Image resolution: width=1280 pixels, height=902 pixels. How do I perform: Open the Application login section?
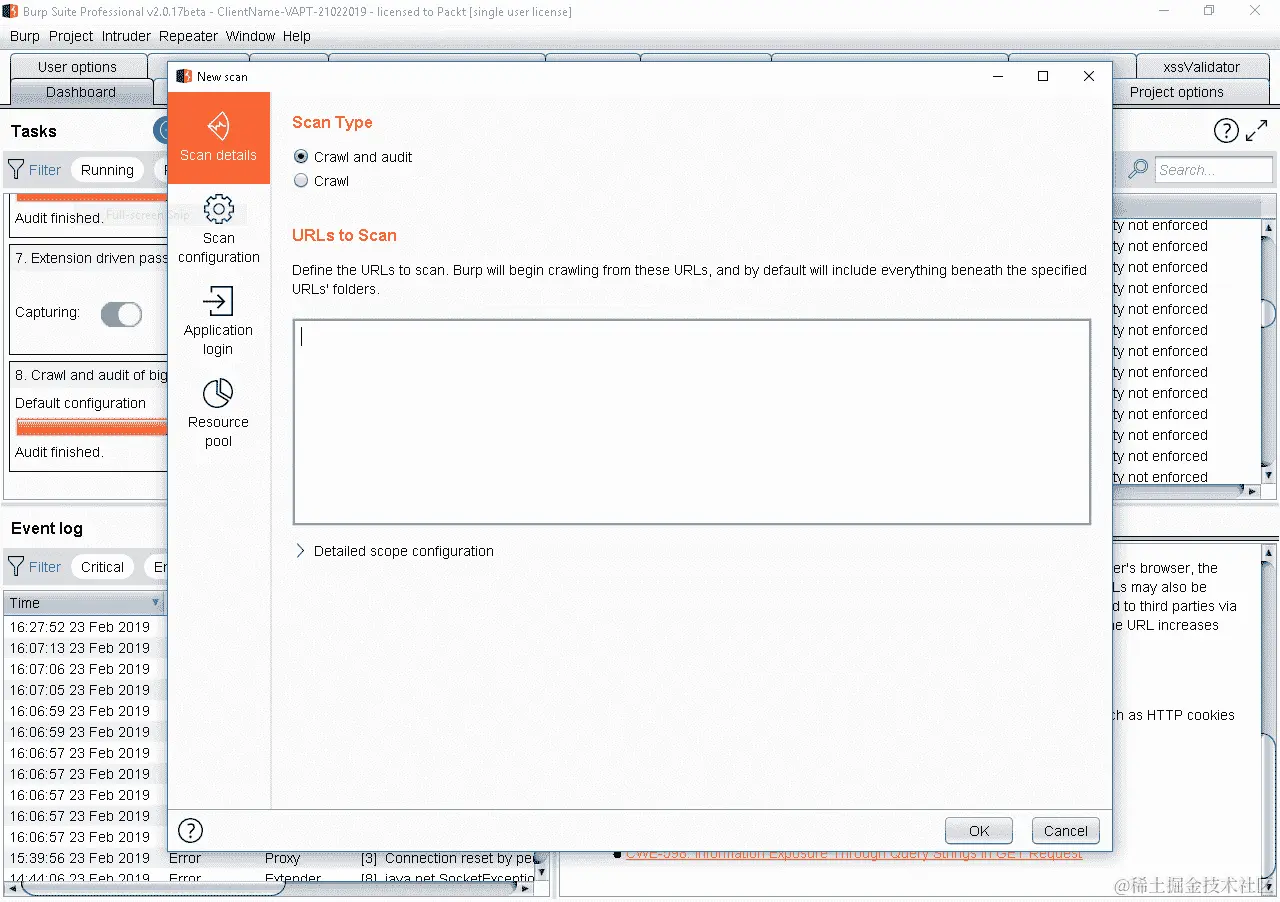coord(218,321)
